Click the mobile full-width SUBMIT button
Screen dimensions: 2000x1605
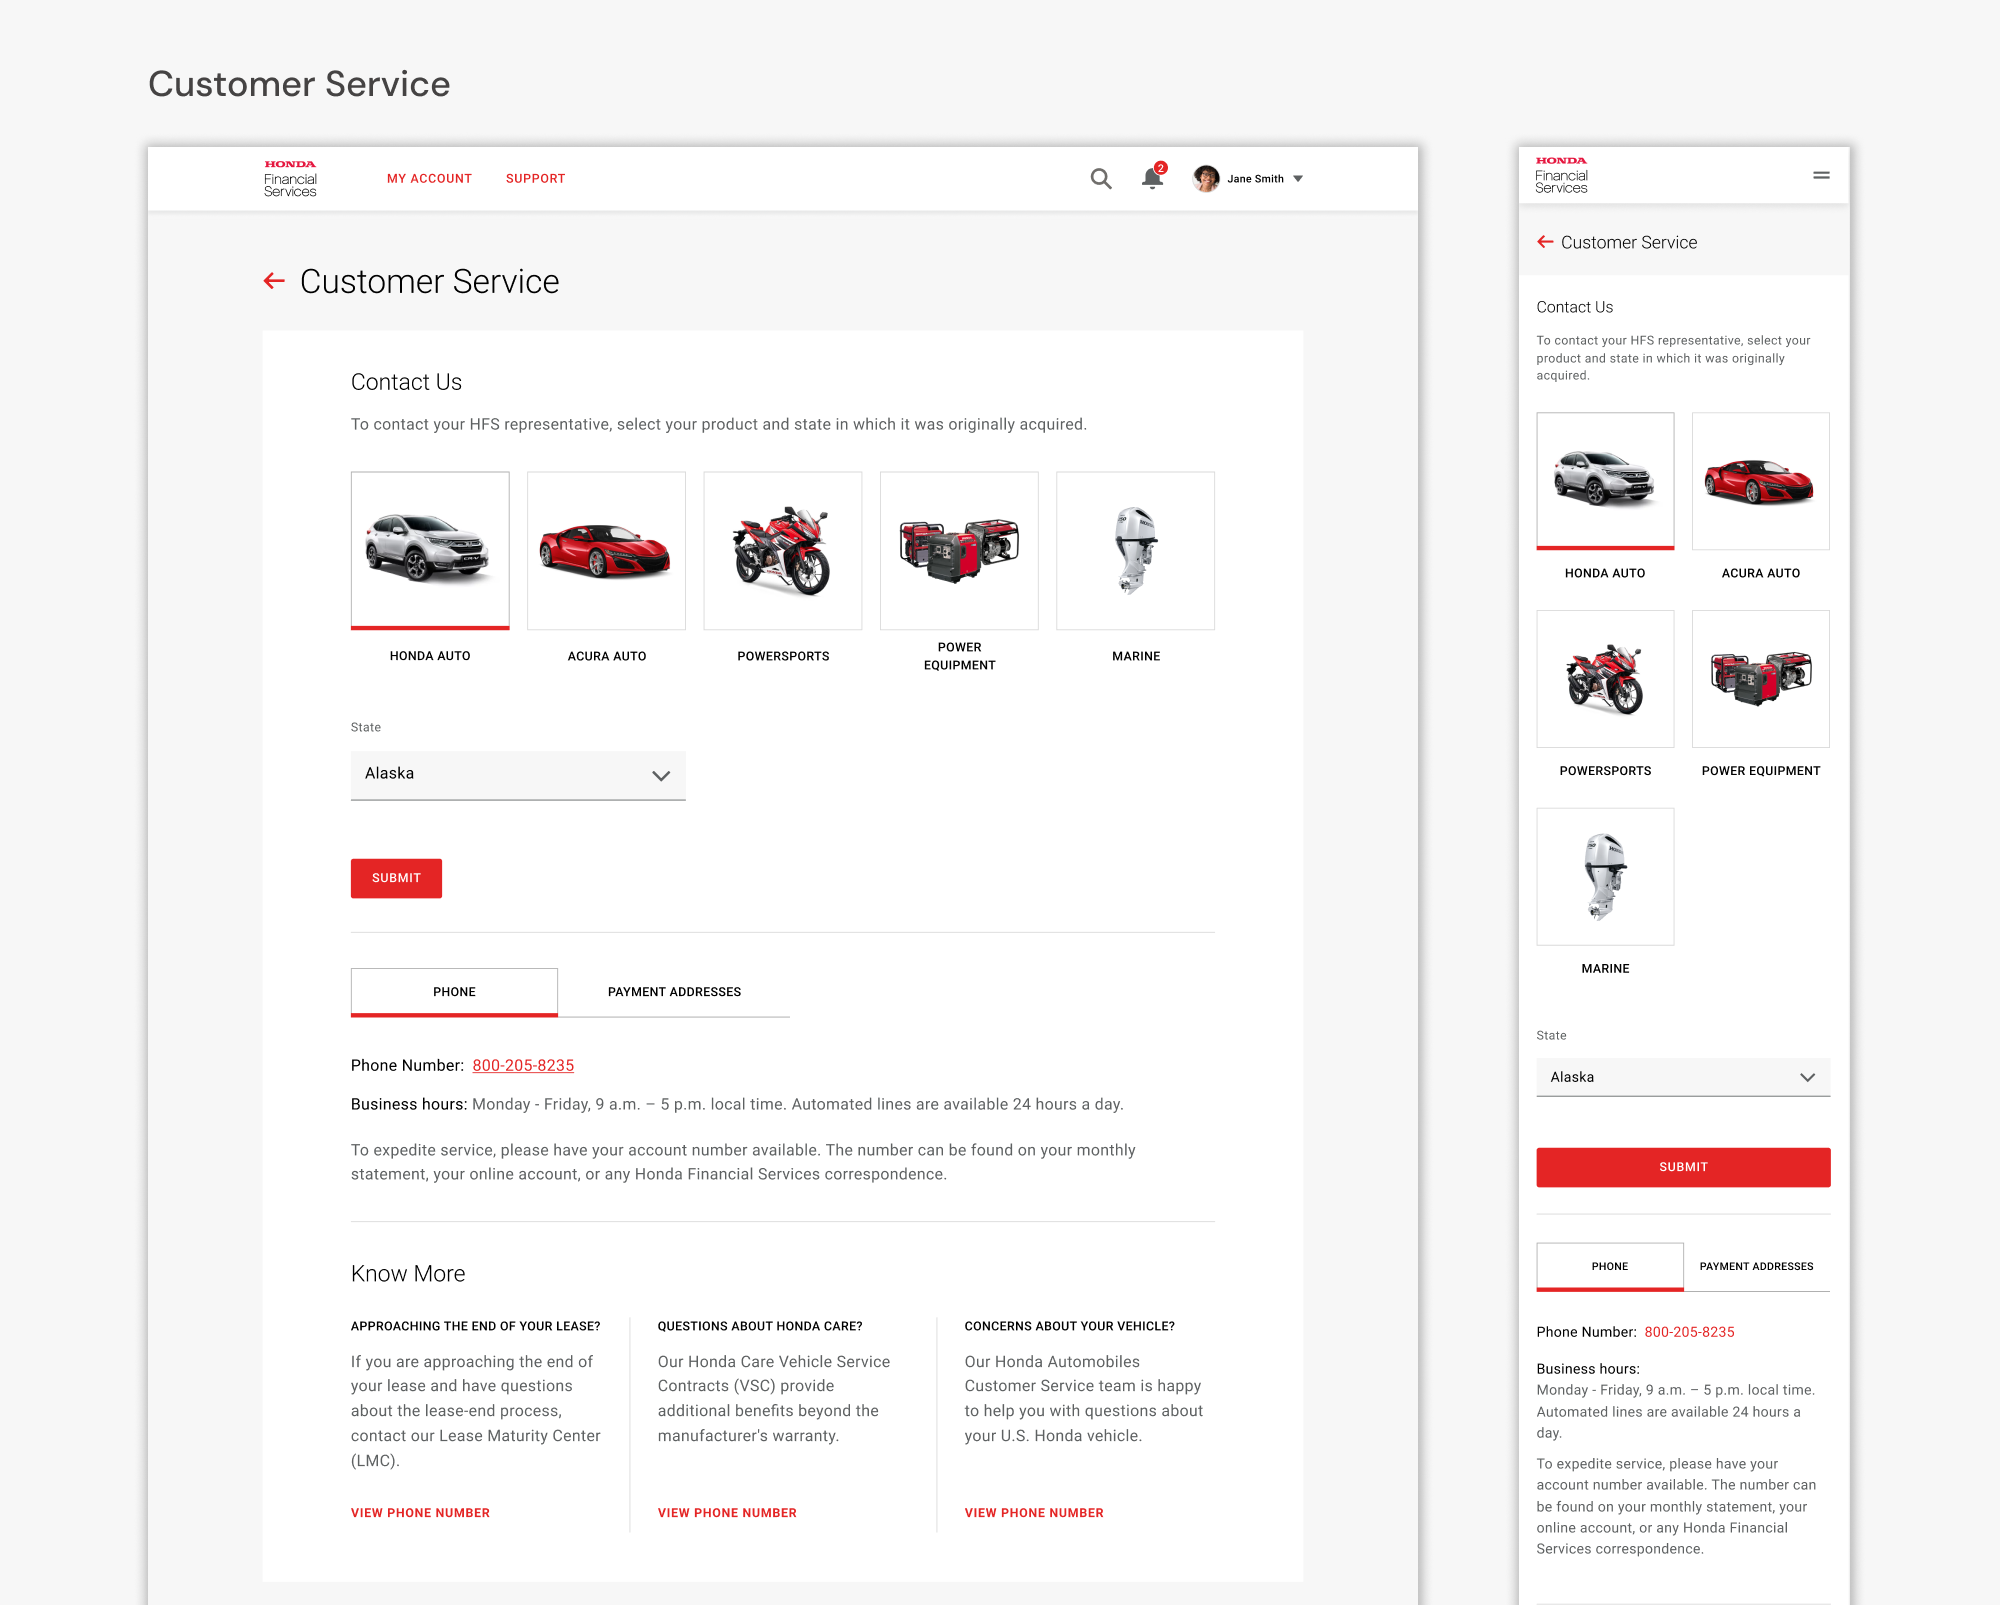pos(1683,1167)
